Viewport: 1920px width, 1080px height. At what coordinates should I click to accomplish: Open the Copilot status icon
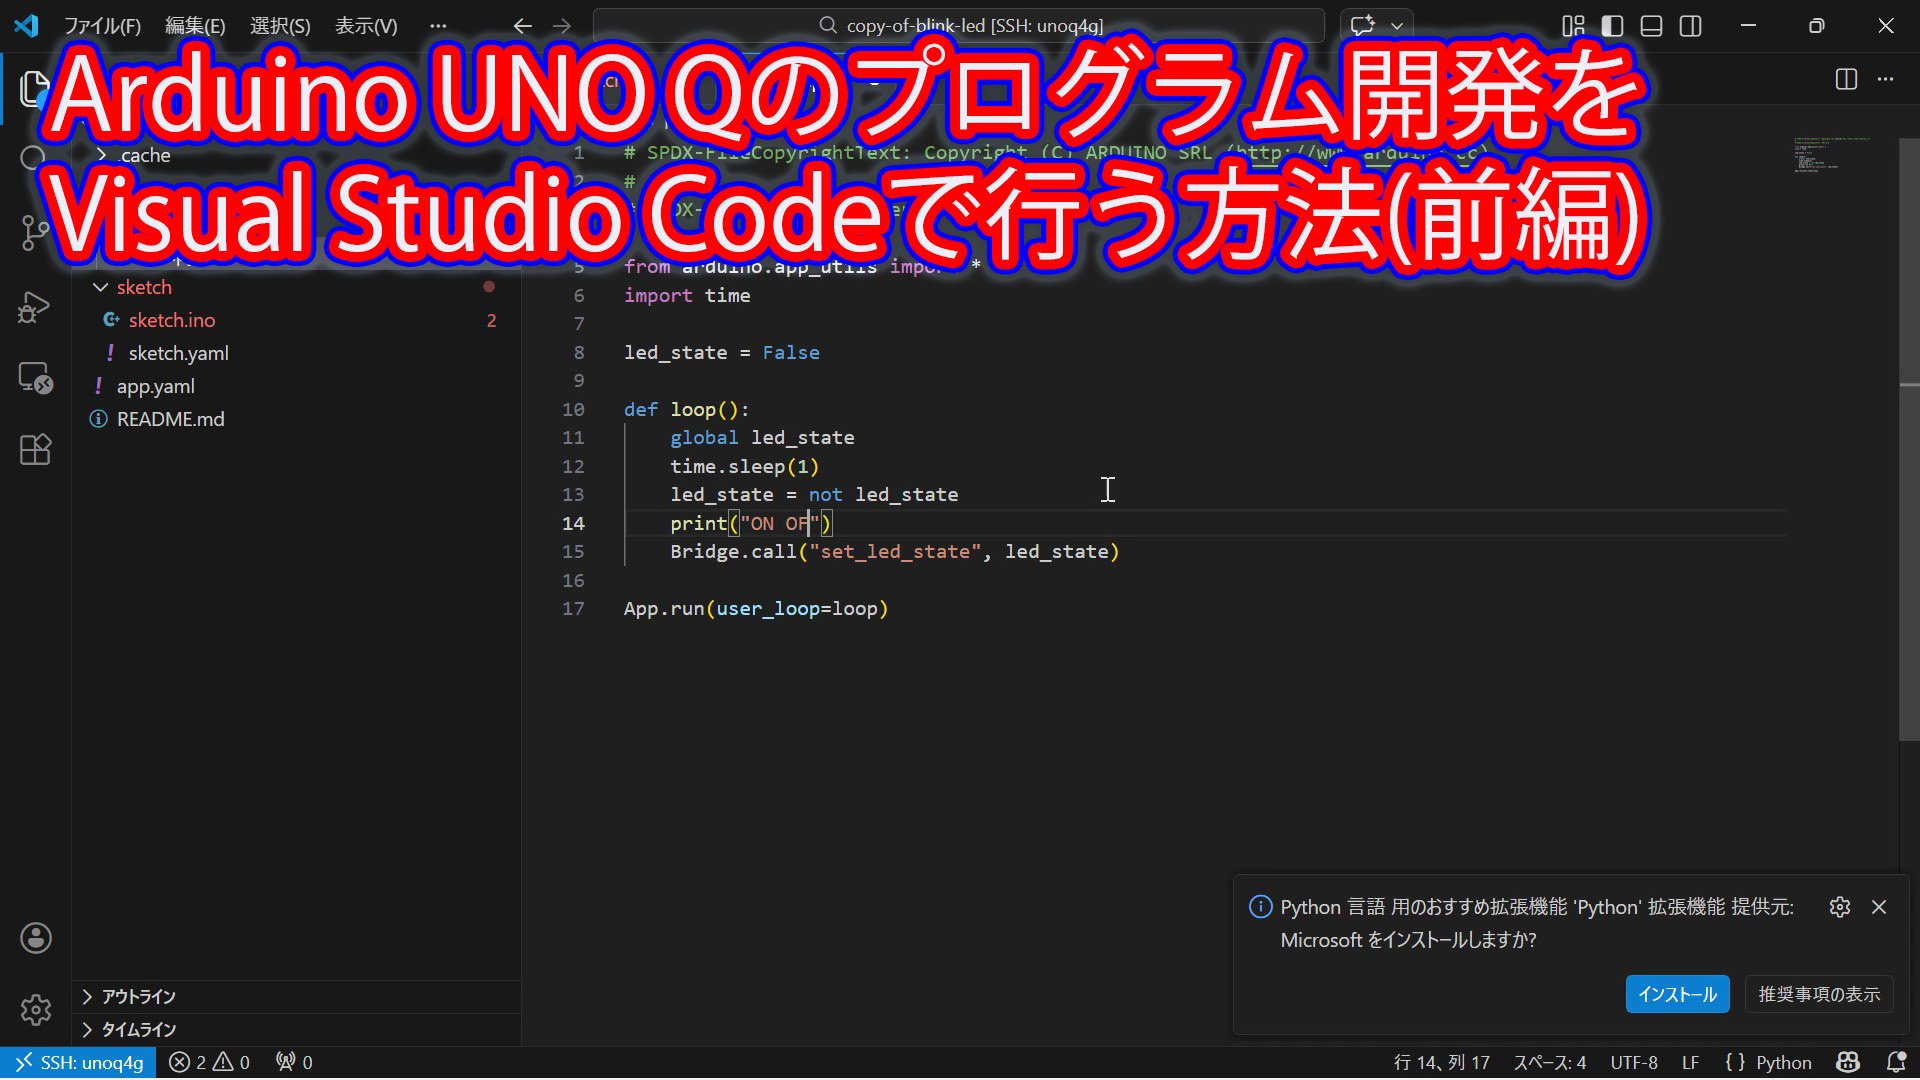pos(1848,1062)
